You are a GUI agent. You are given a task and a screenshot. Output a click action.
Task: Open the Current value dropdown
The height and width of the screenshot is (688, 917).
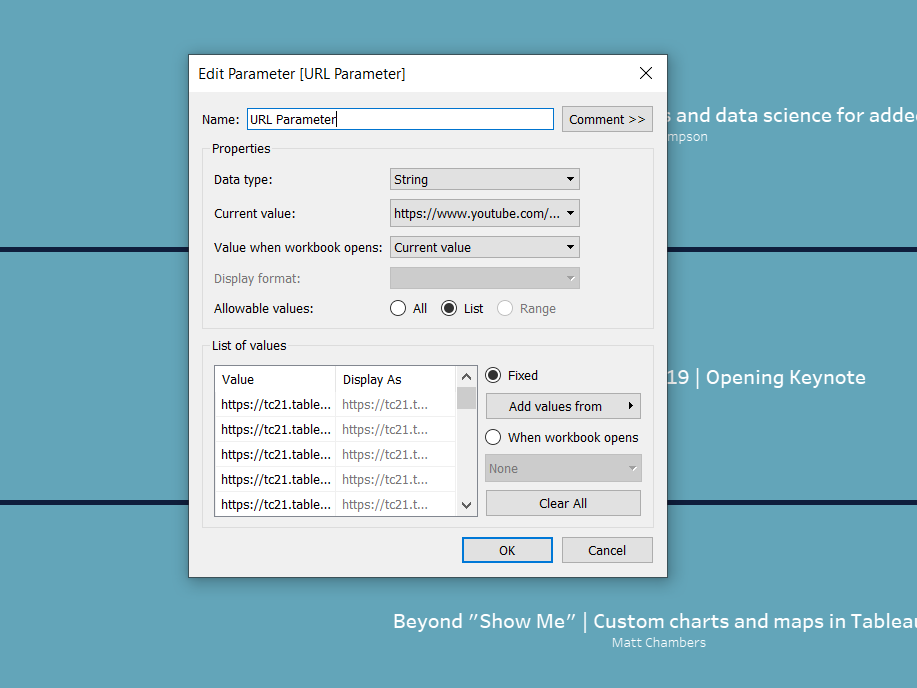[484, 214]
